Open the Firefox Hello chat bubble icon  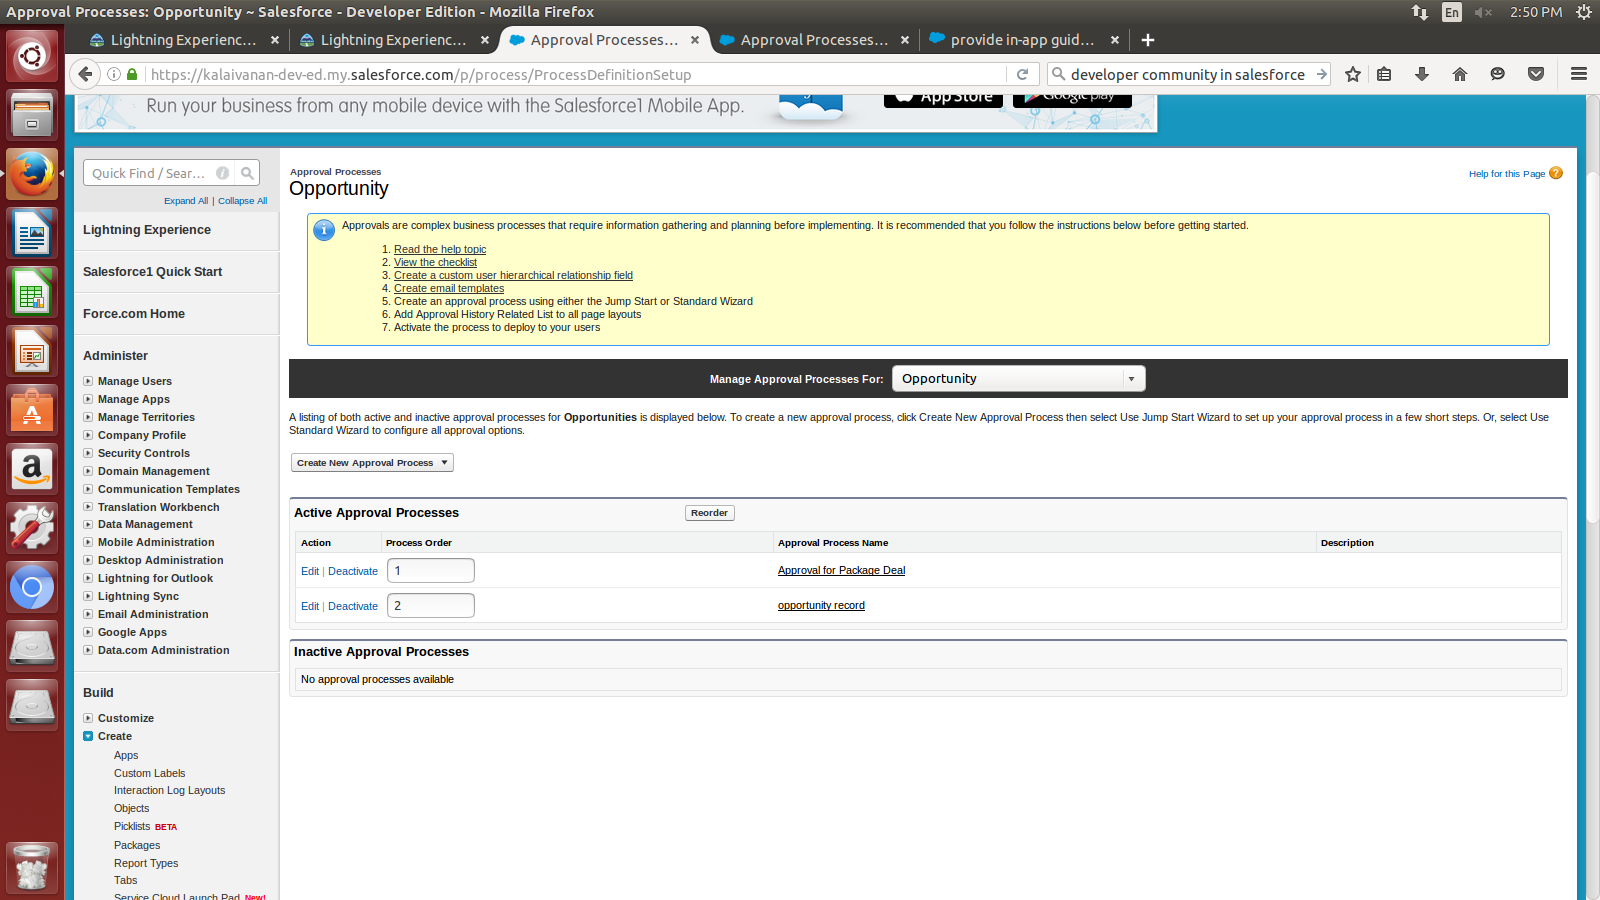1497,74
